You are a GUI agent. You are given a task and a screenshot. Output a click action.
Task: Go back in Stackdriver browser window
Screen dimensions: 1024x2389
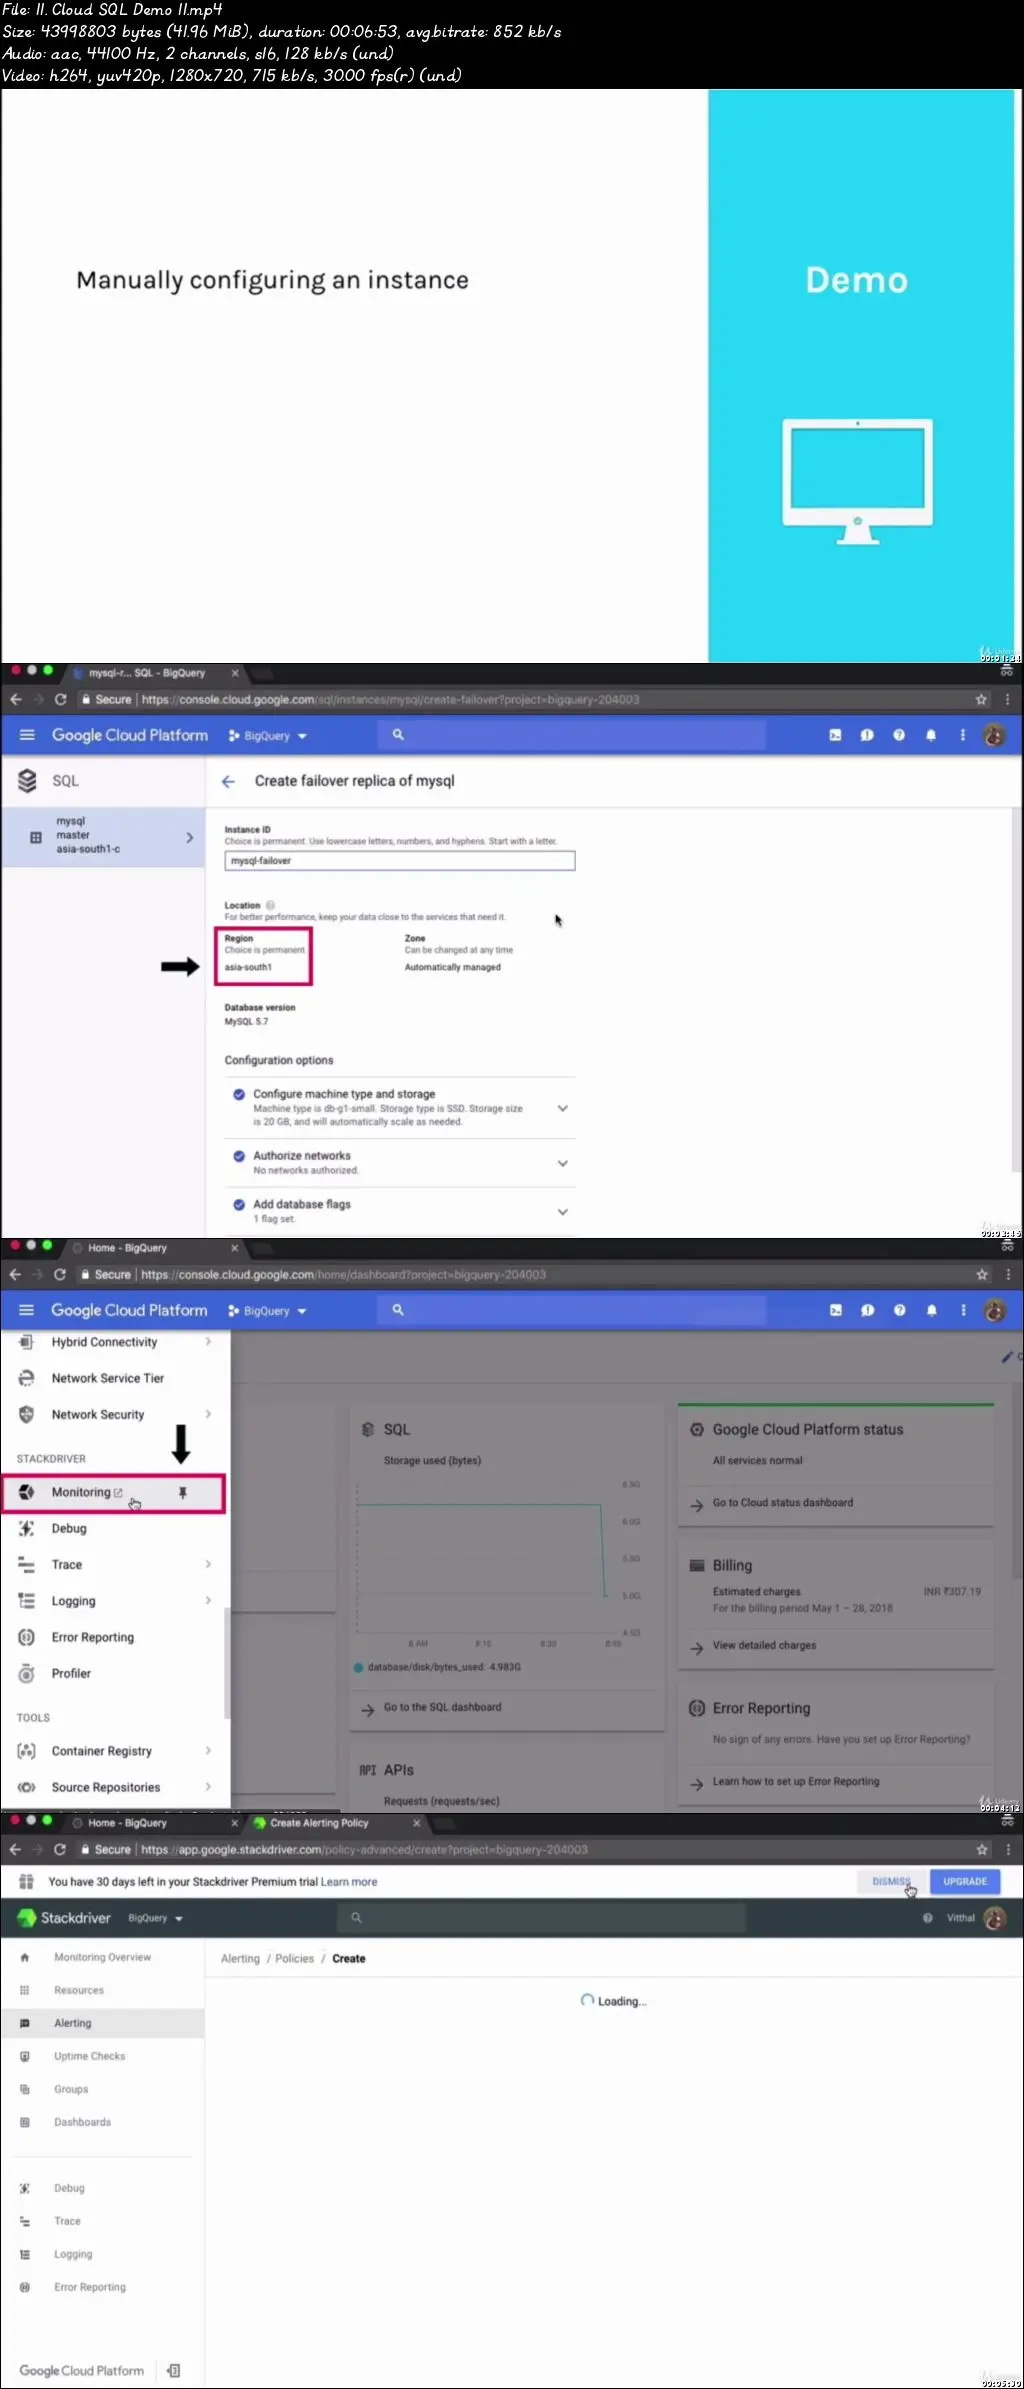(x=15, y=1849)
